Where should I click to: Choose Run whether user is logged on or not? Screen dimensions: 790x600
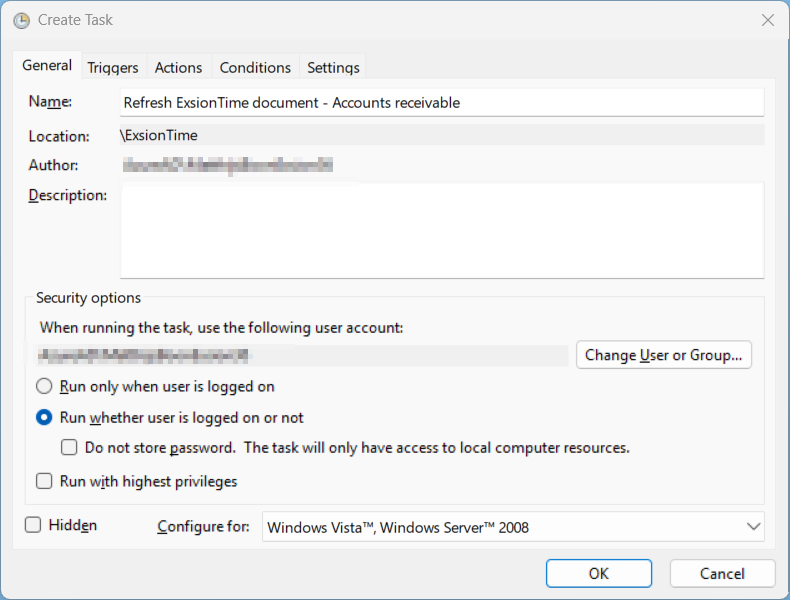pyautogui.click(x=45, y=418)
